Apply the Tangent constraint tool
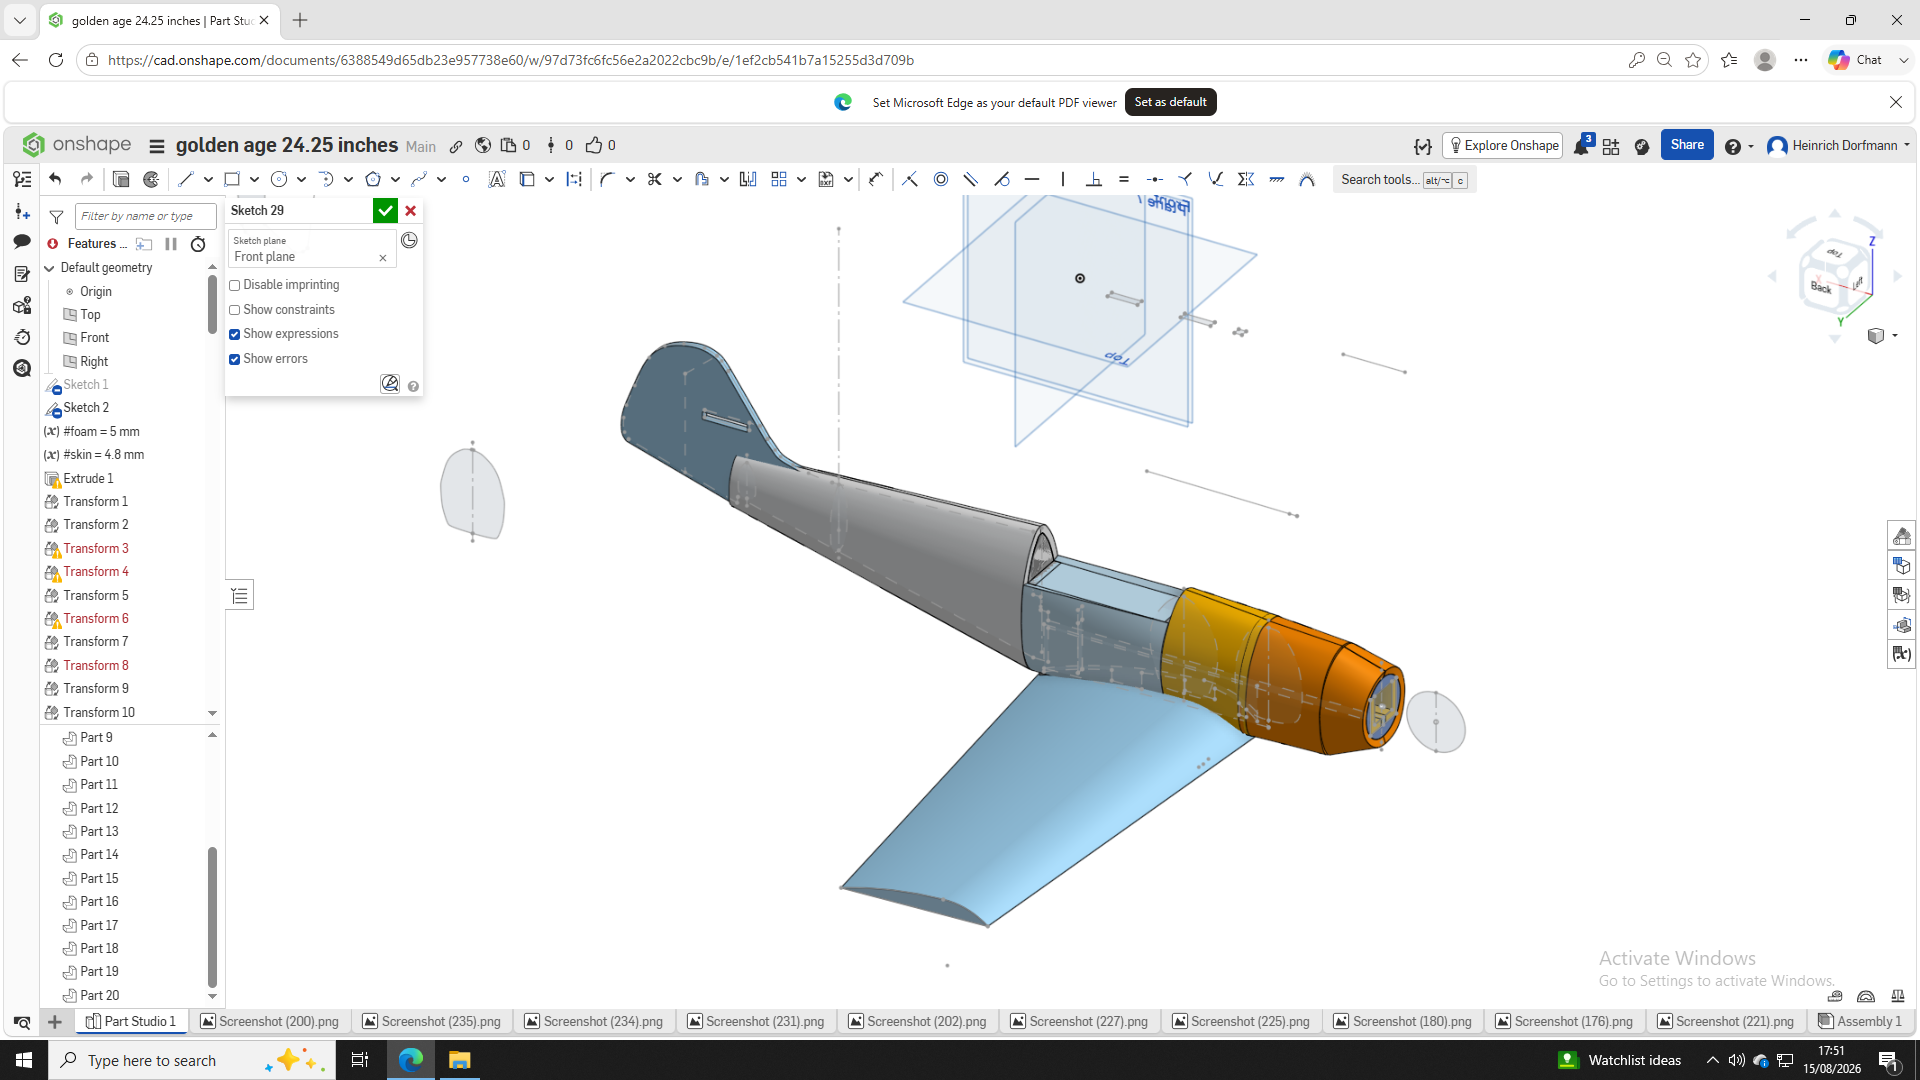The image size is (1920, 1080). pos(1002,179)
